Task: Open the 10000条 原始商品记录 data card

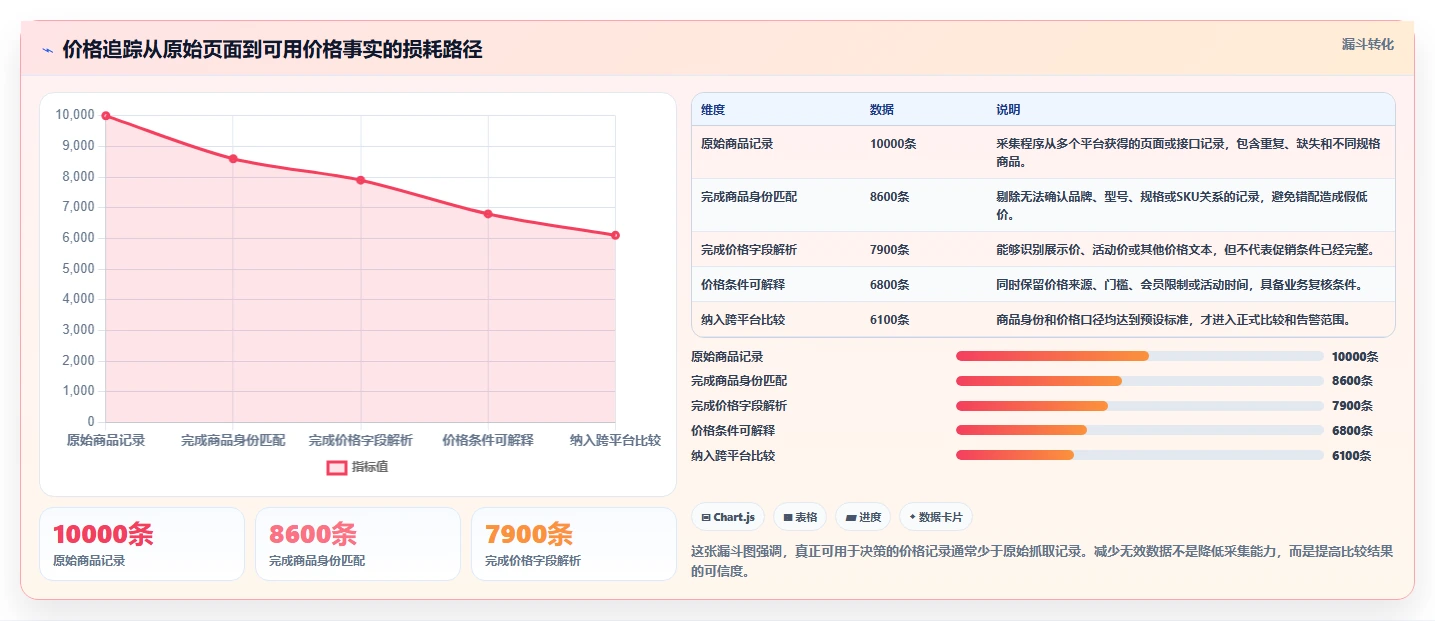Action: pos(142,544)
